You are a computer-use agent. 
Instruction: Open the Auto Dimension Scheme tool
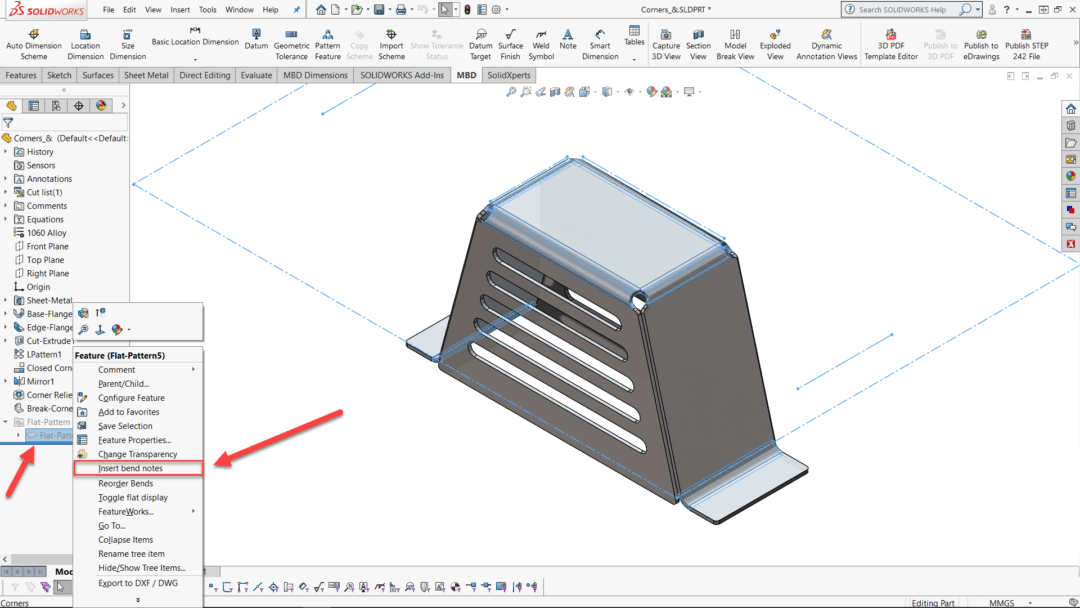33,42
